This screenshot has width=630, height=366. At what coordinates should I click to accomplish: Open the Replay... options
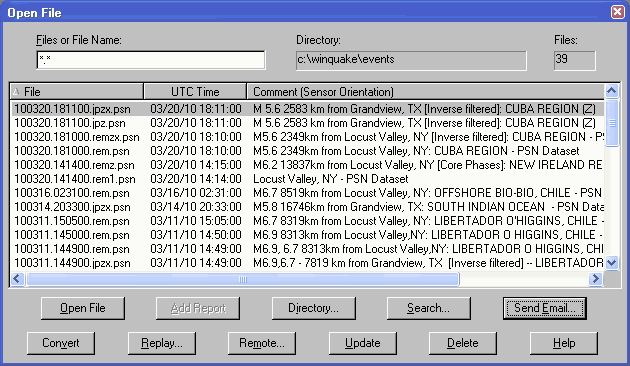(x=162, y=343)
